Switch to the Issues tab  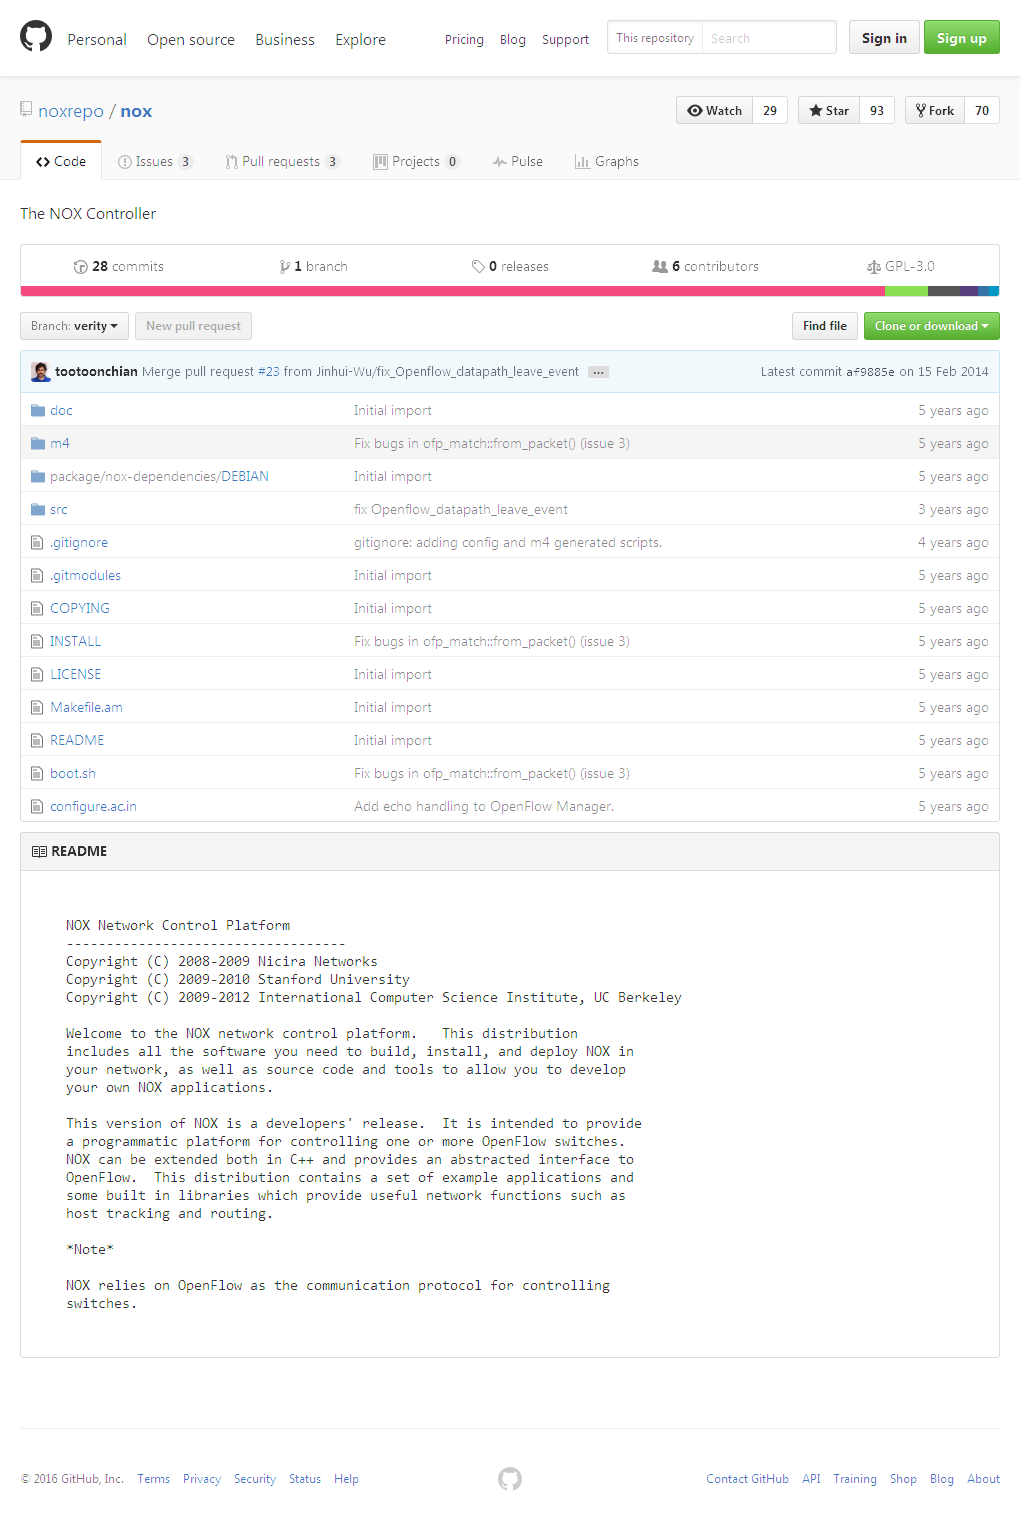155,161
